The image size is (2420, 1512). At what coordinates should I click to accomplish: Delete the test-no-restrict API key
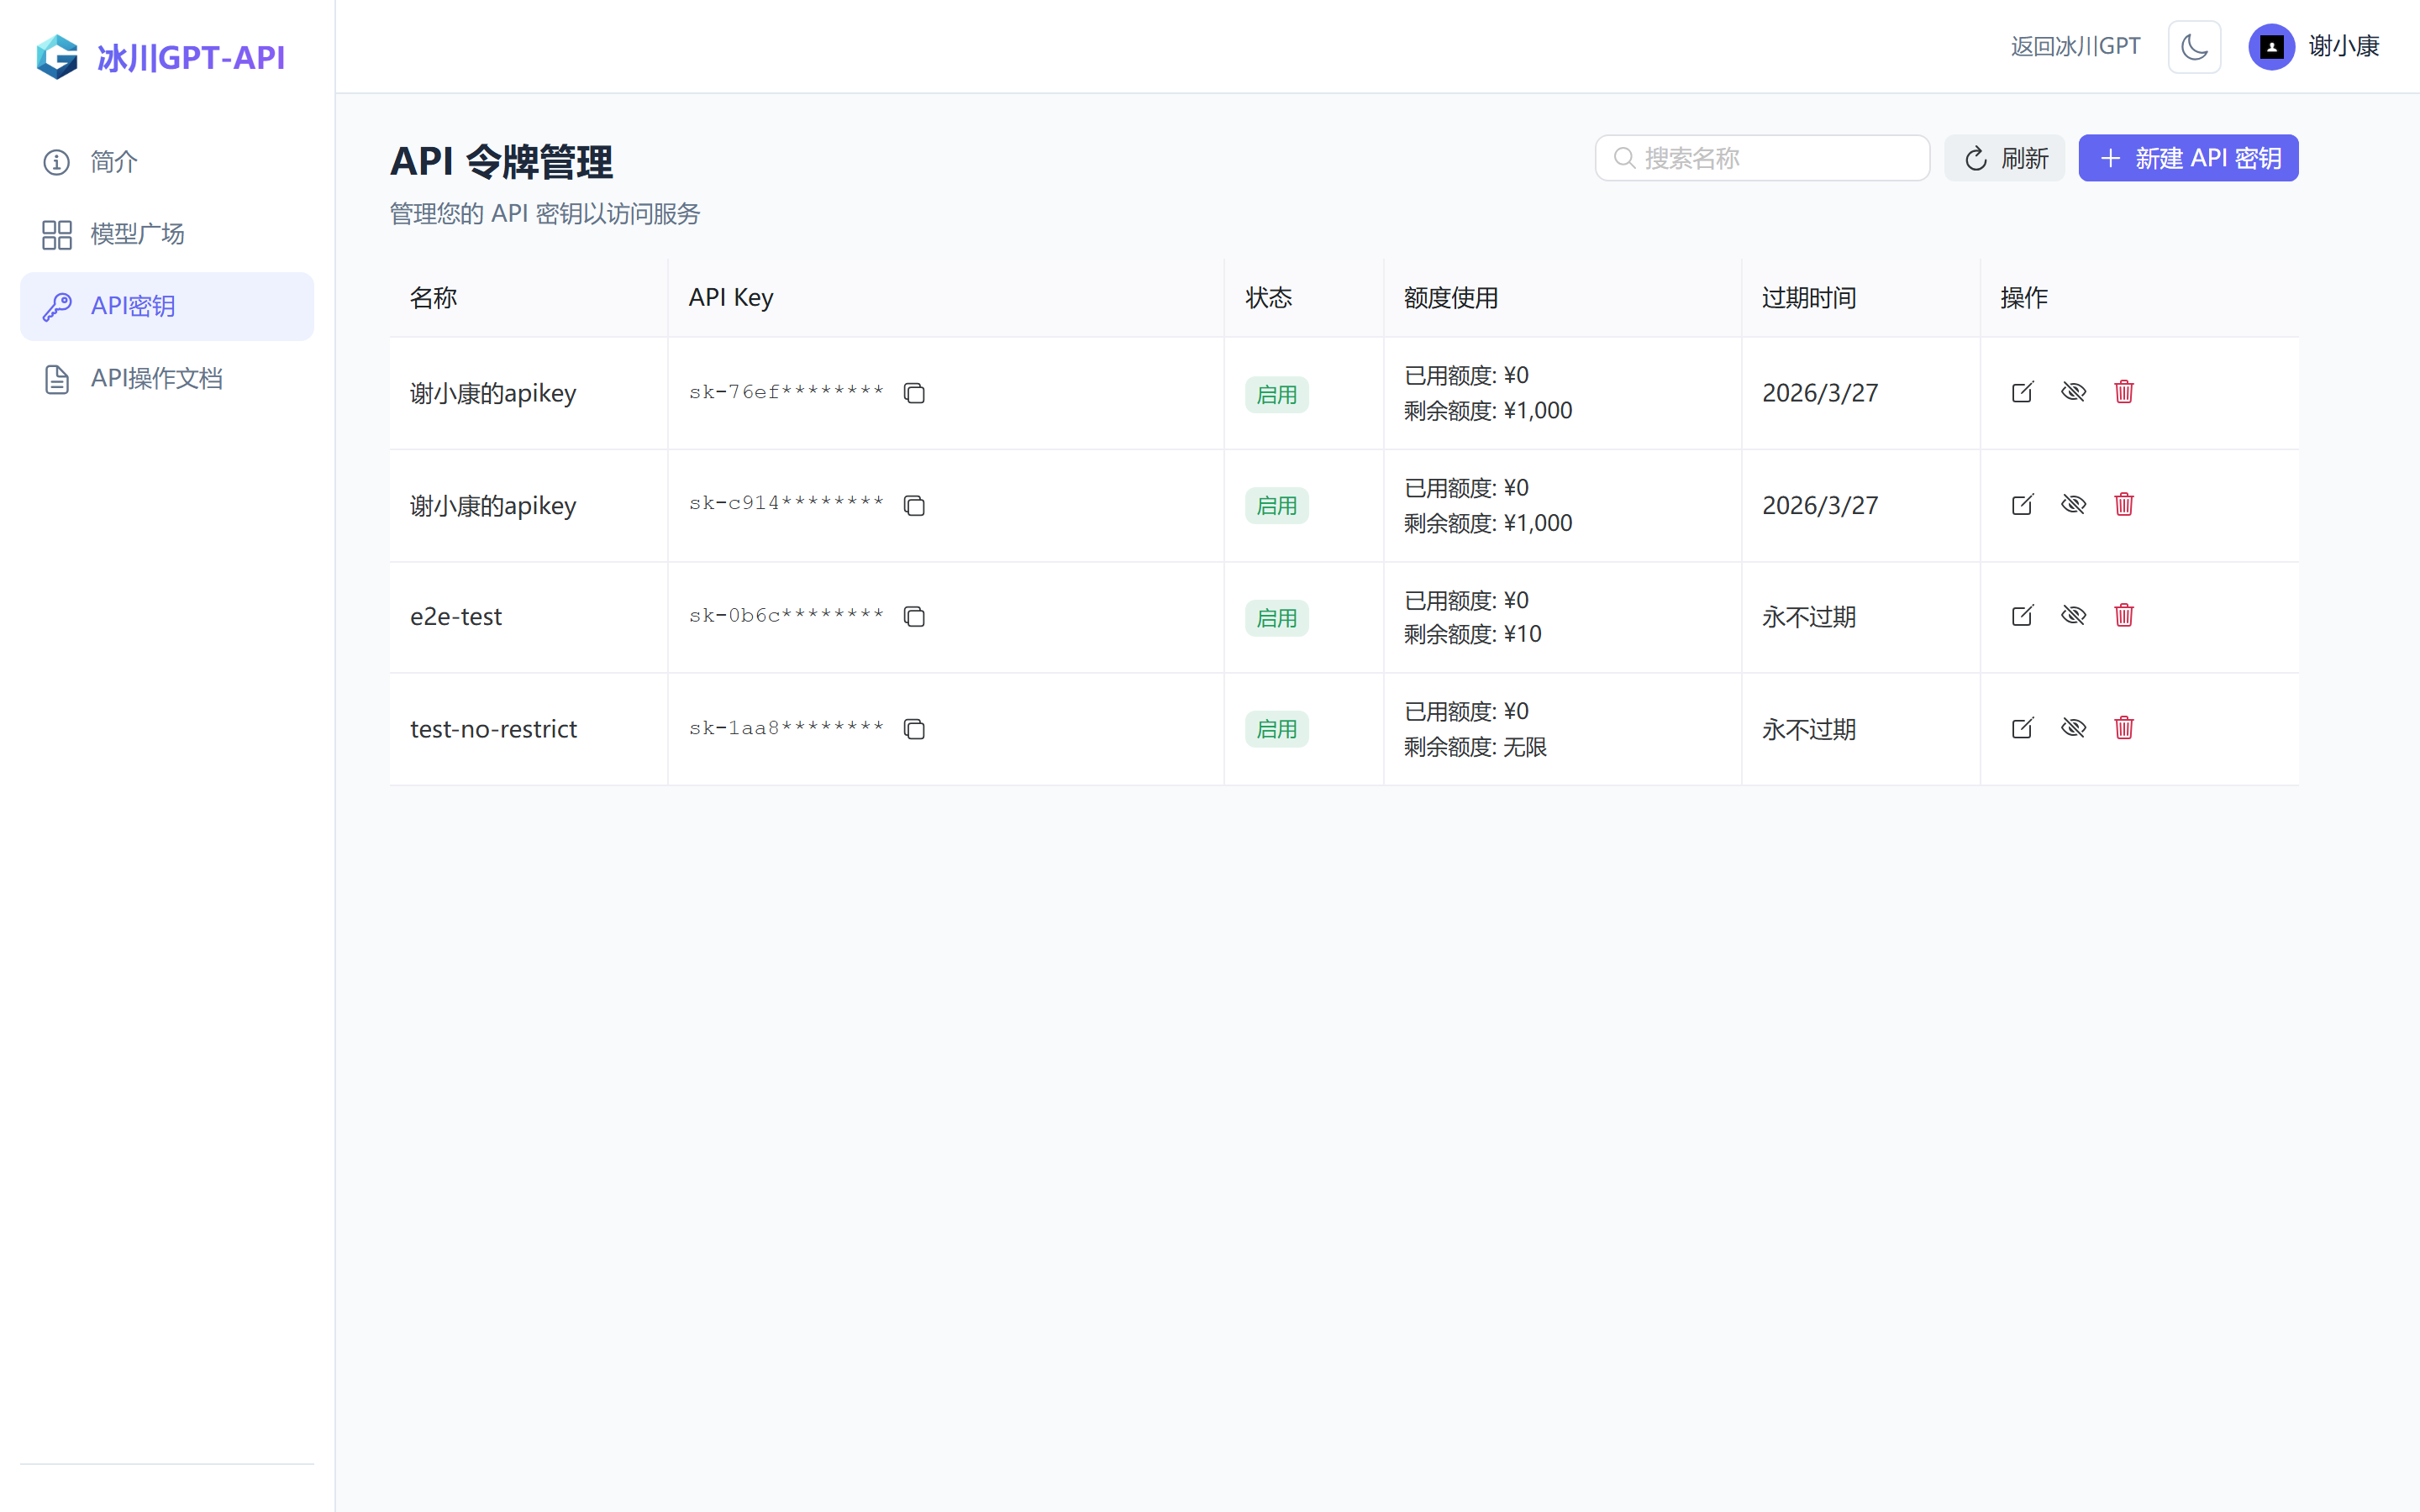(x=2125, y=728)
